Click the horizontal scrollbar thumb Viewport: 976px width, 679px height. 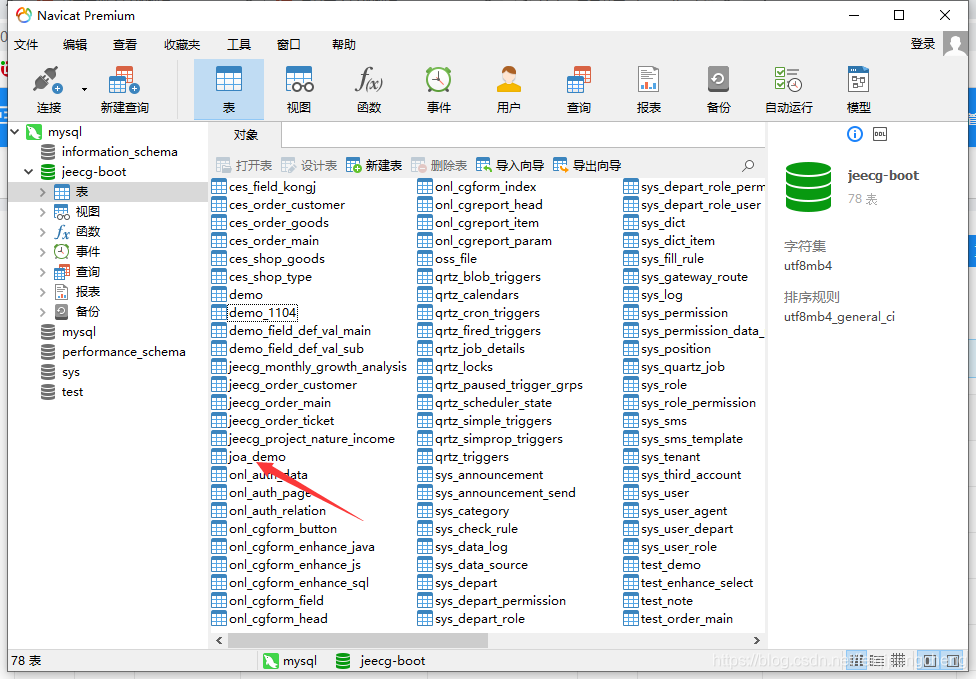click(x=358, y=640)
